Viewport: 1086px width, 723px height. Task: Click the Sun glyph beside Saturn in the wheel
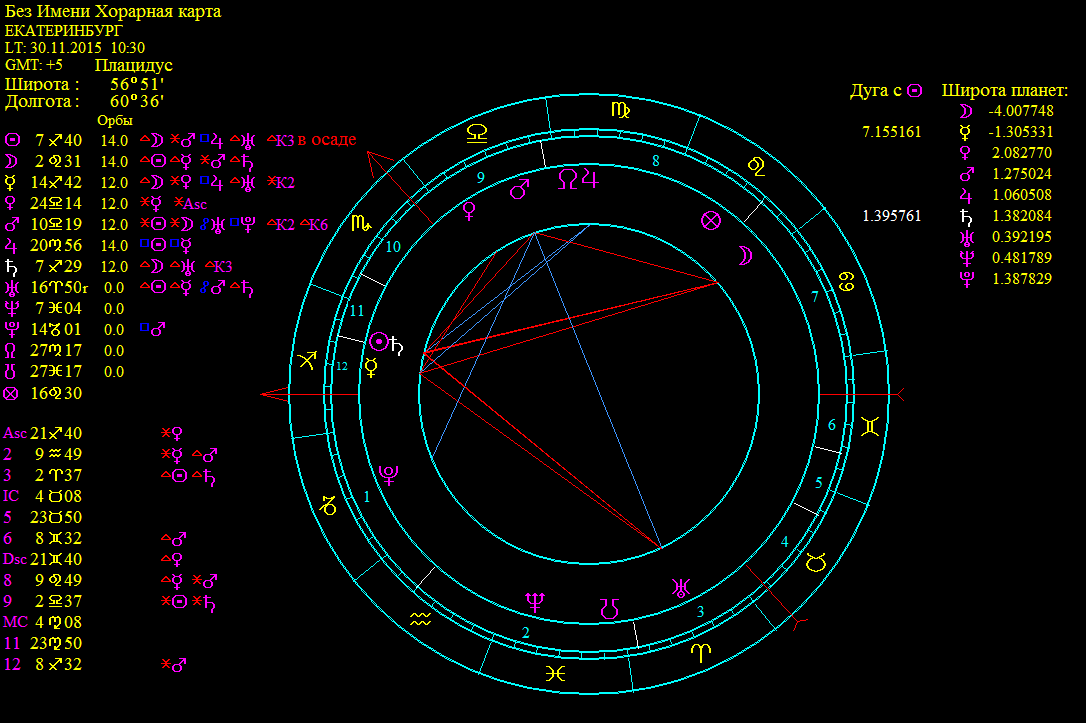pyautogui.click(x=379, y=344)
